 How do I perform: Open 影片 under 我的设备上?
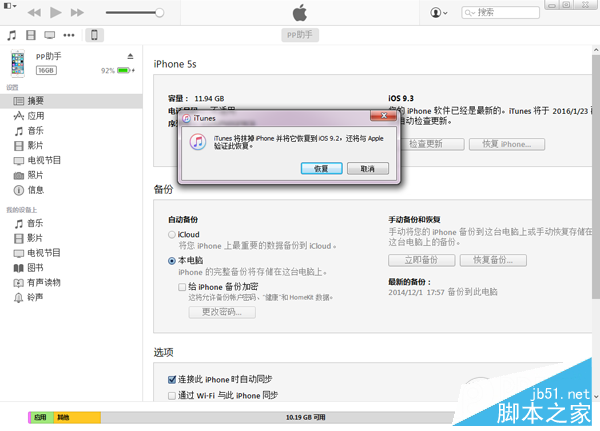tap(71, 238)
